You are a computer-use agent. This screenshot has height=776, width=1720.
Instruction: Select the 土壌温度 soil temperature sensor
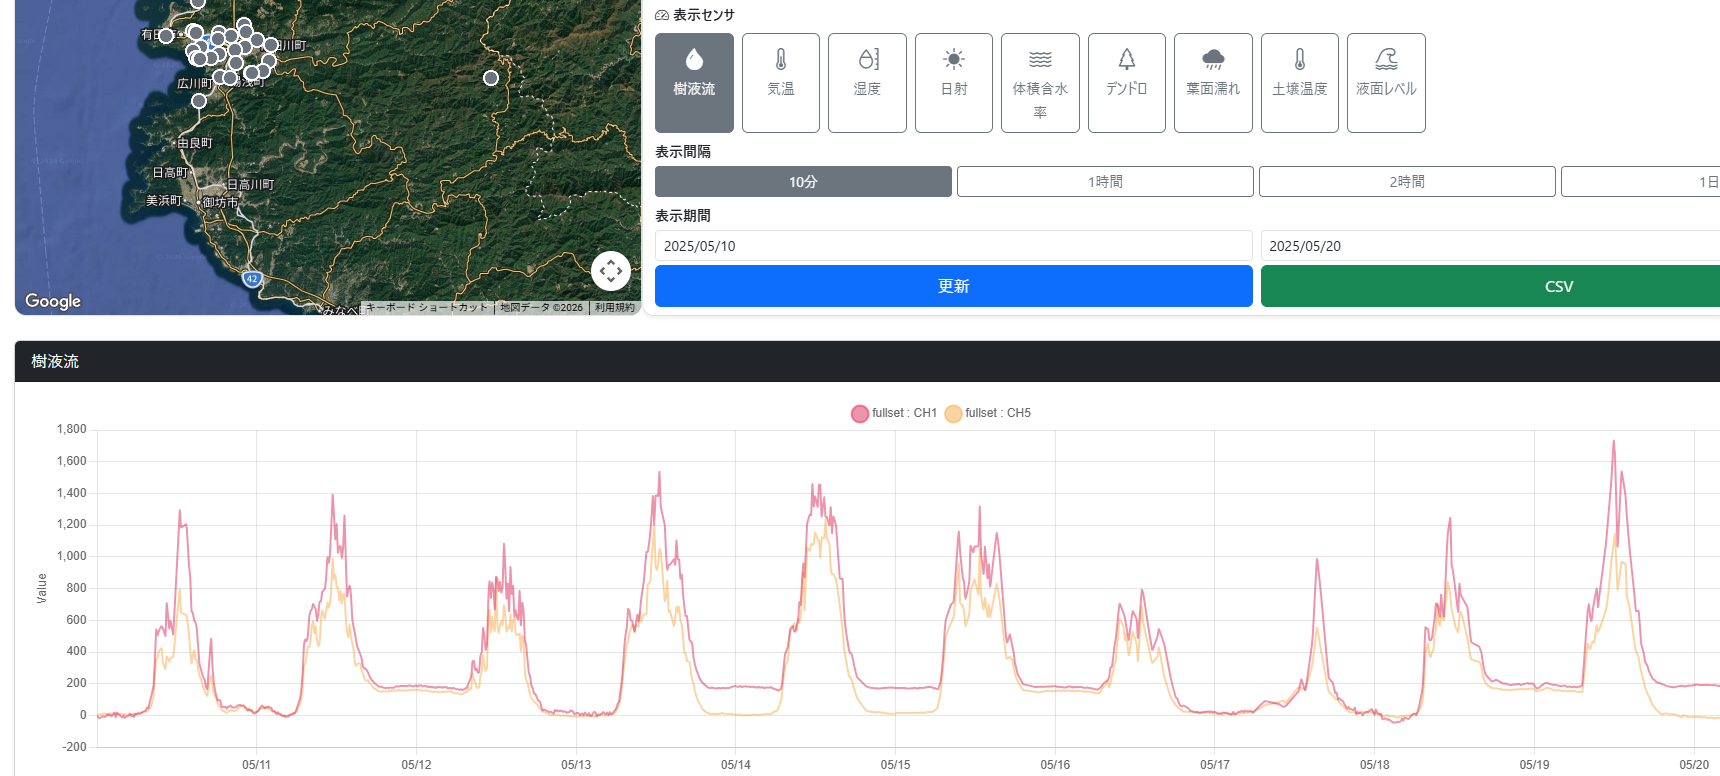1300,83
